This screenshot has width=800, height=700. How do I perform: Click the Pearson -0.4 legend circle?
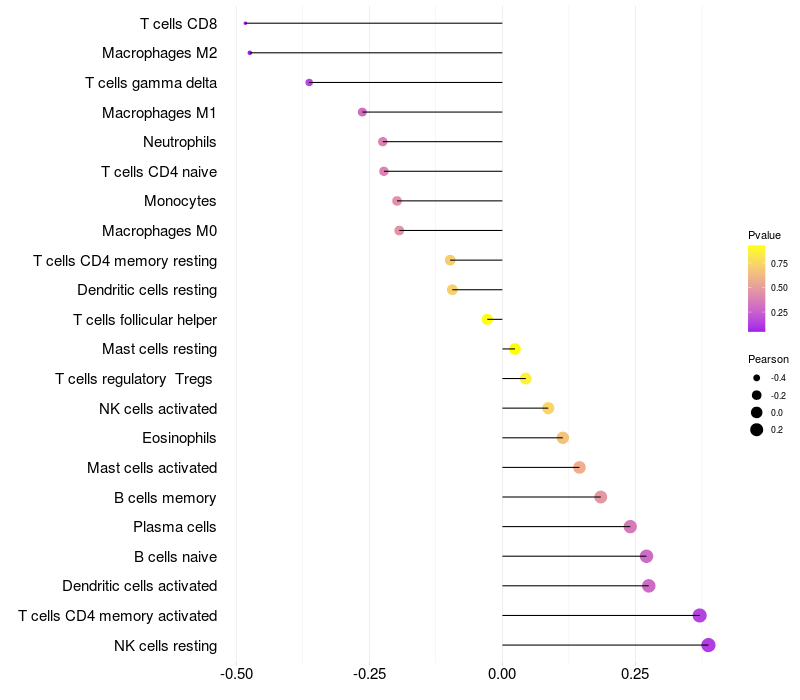tap(756, 378)
